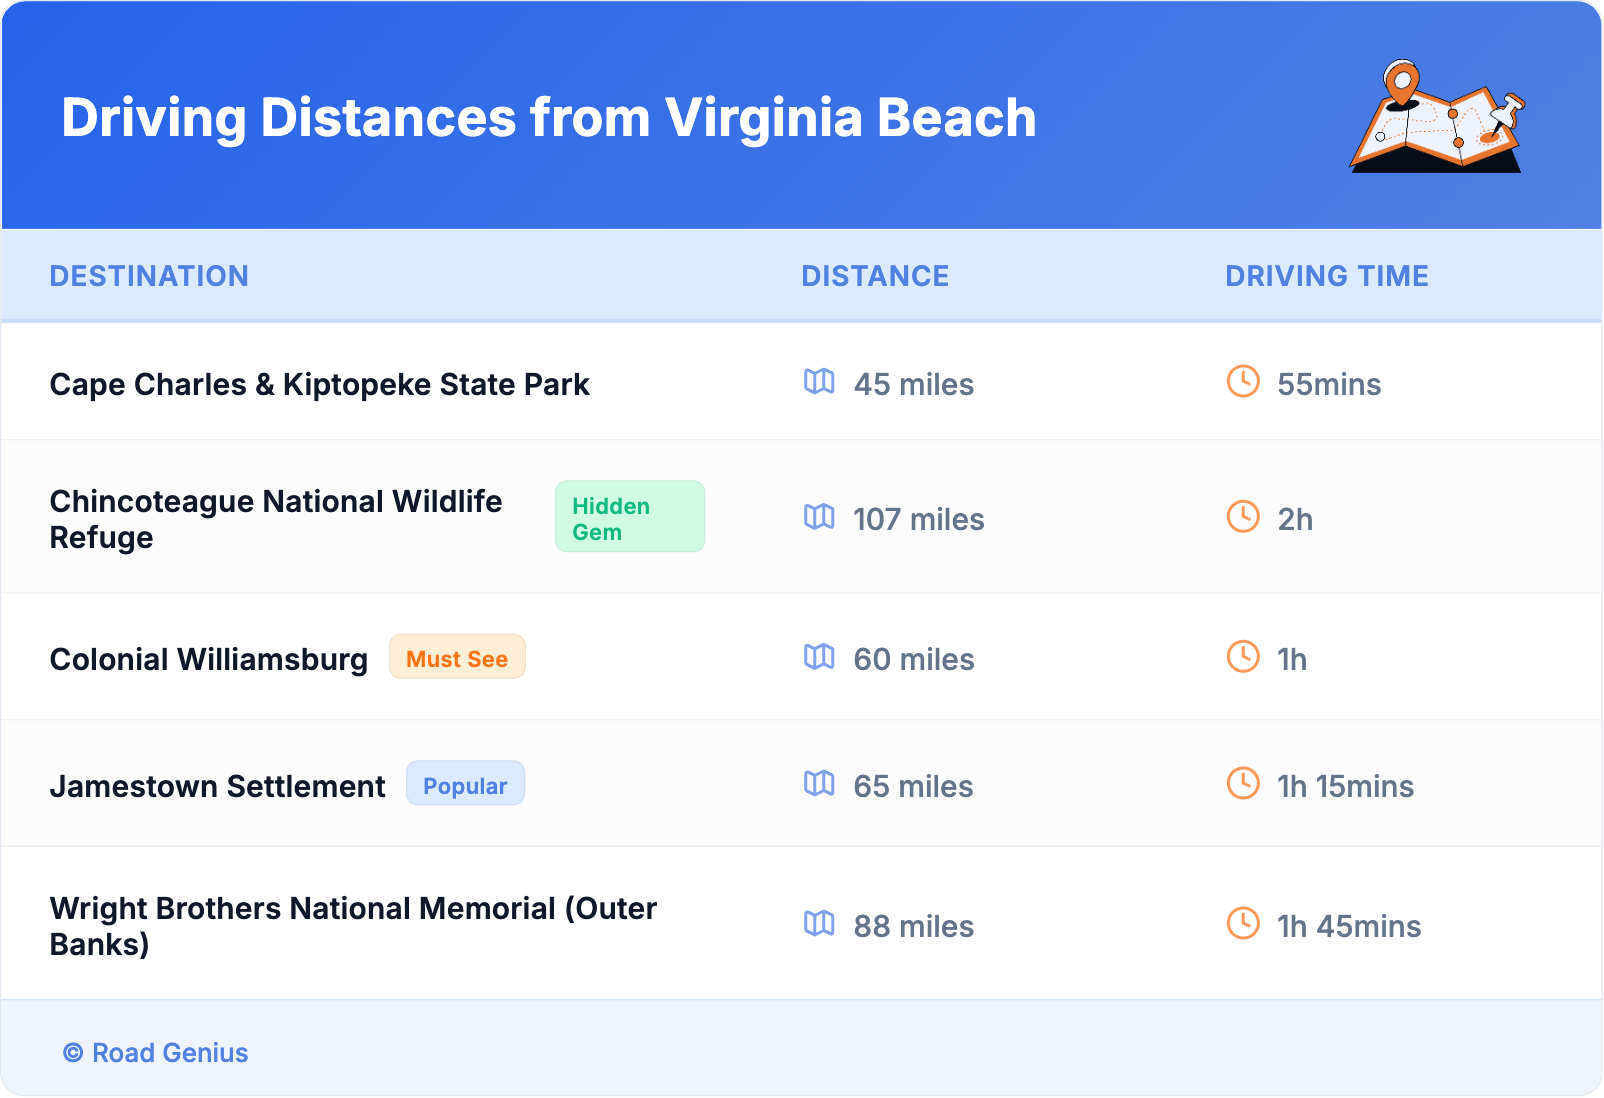Select the Hidden Gem badge
This screenshot has height=1098, width=1604.
point(629,517)
